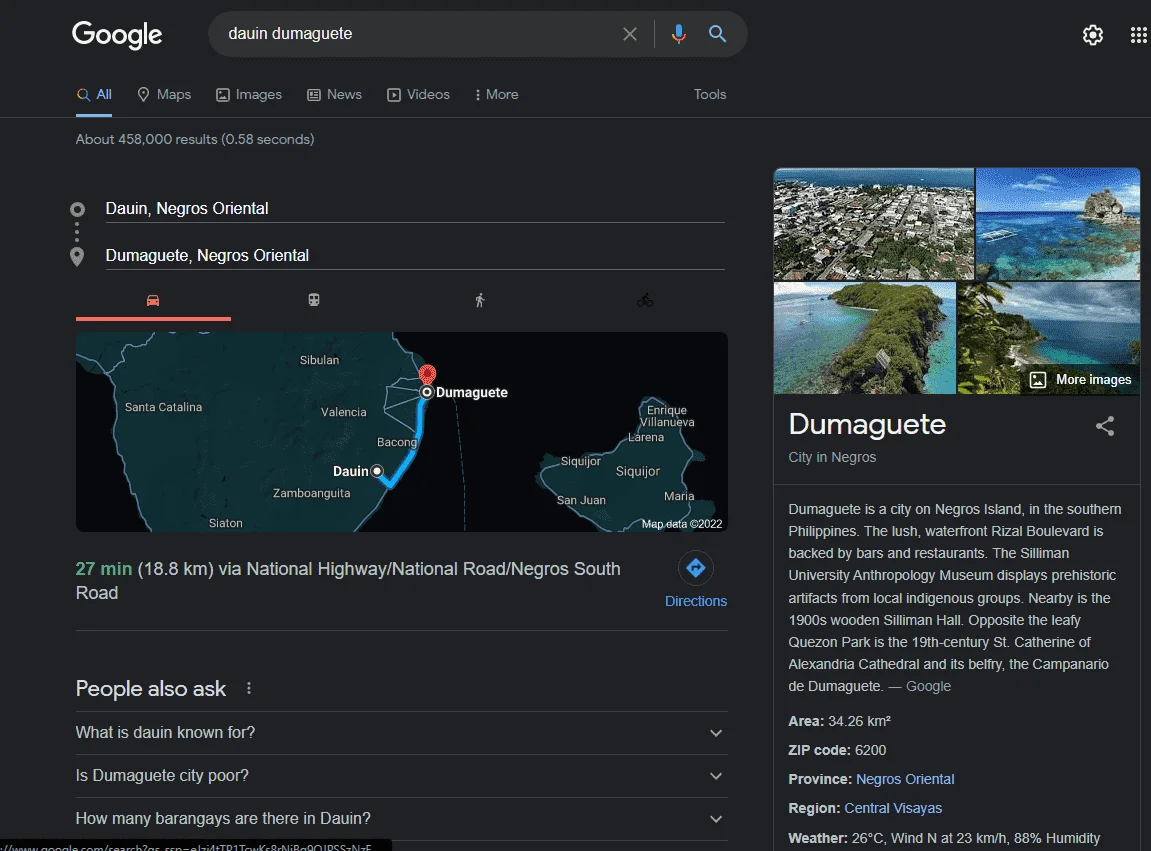Open the Central Visayas region link
1151x851 pixels.
click(x=893, y=808)
